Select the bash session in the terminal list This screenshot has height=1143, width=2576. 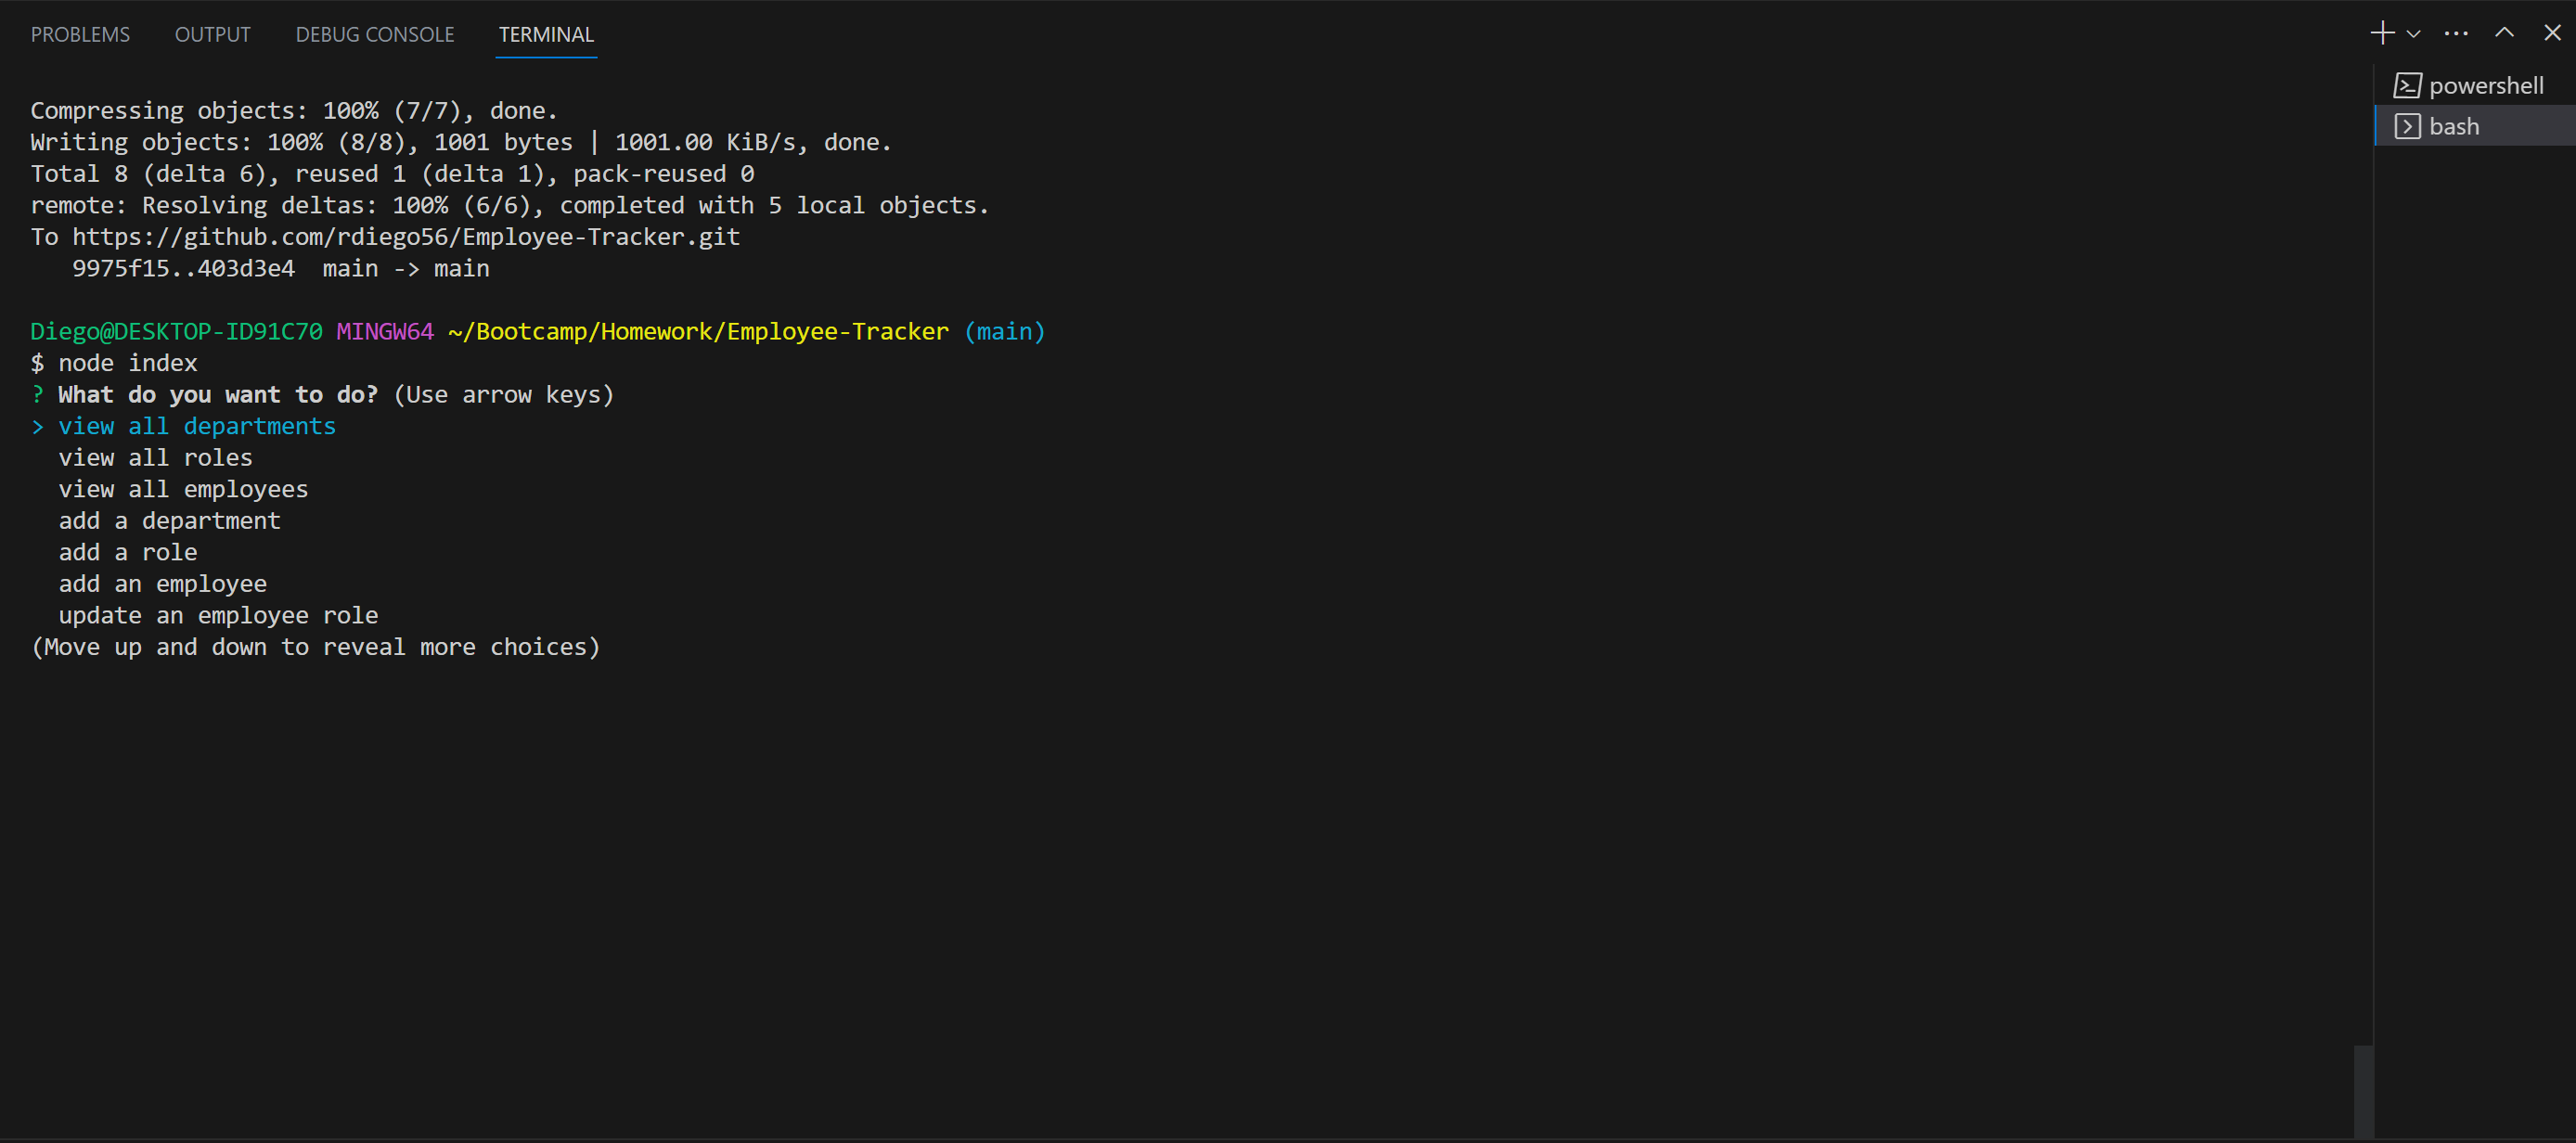[2455, 125]
